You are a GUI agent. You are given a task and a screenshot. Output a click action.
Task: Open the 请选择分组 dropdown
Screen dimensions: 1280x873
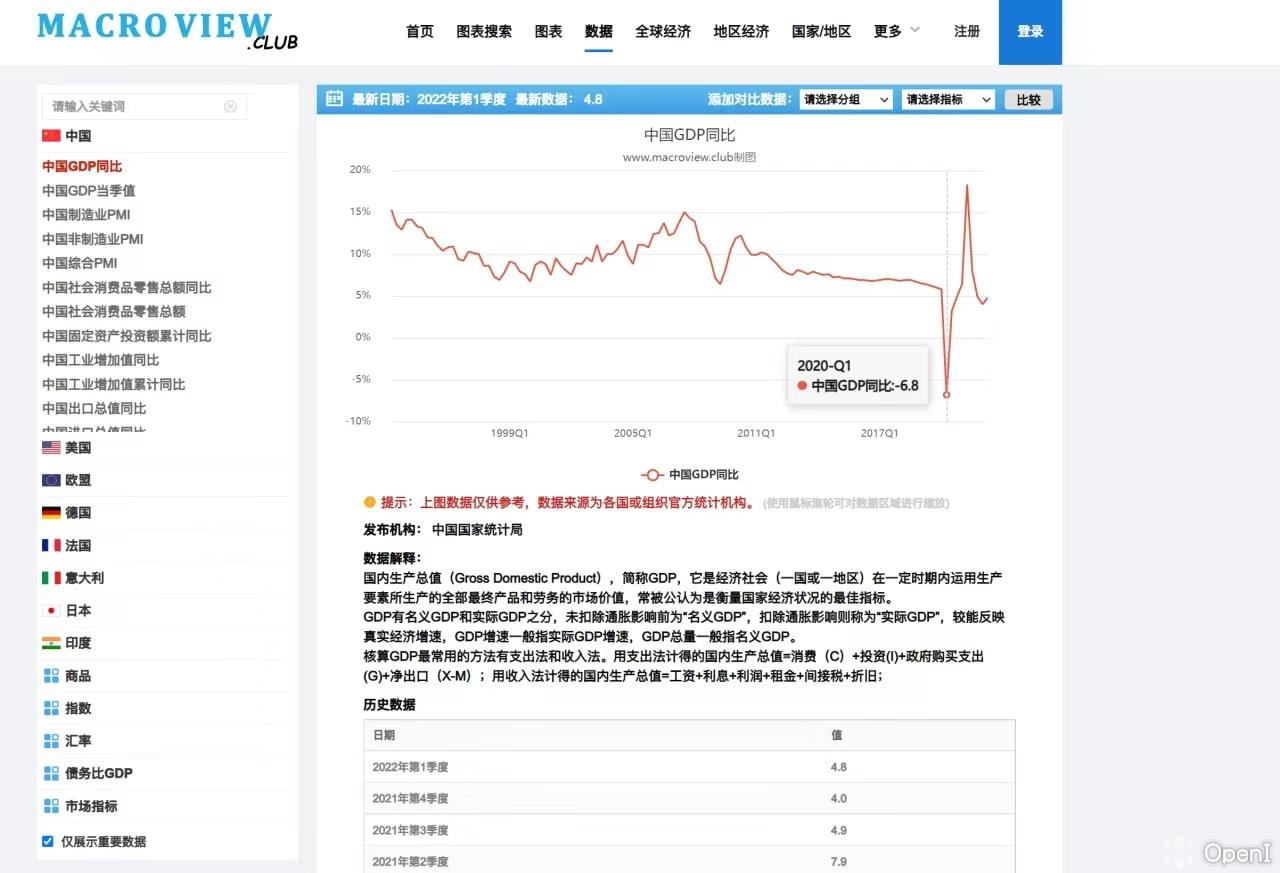tap(845, 99)
